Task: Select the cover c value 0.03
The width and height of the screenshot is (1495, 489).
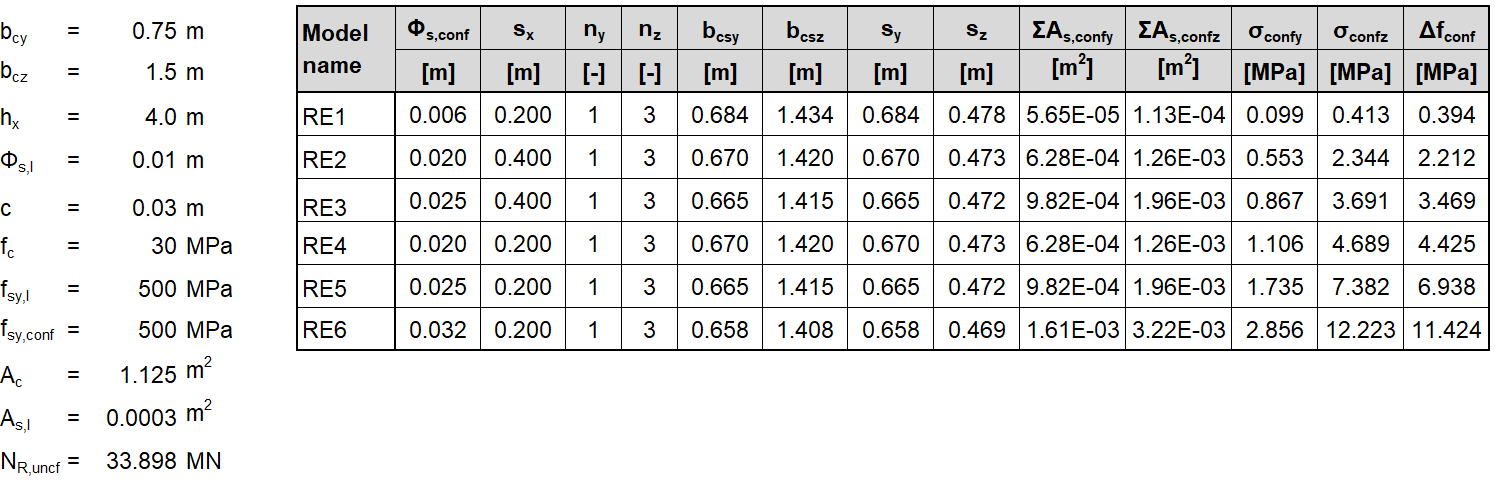Action: tap(155, 208)
